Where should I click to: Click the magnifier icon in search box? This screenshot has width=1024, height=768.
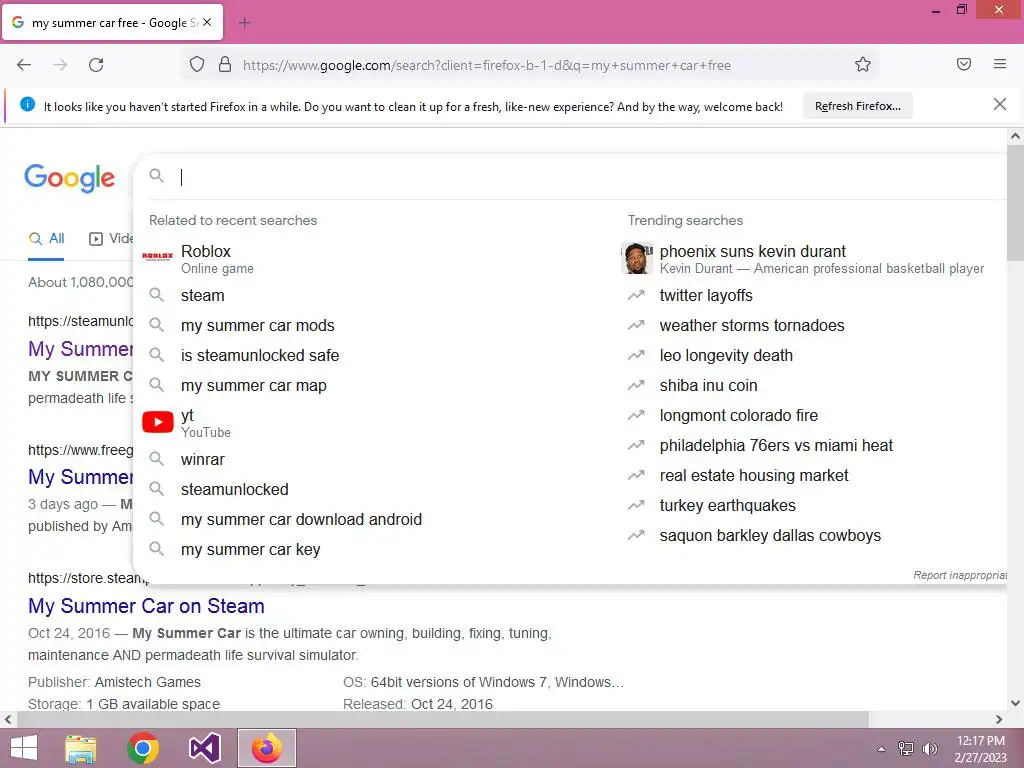point(156,176)
